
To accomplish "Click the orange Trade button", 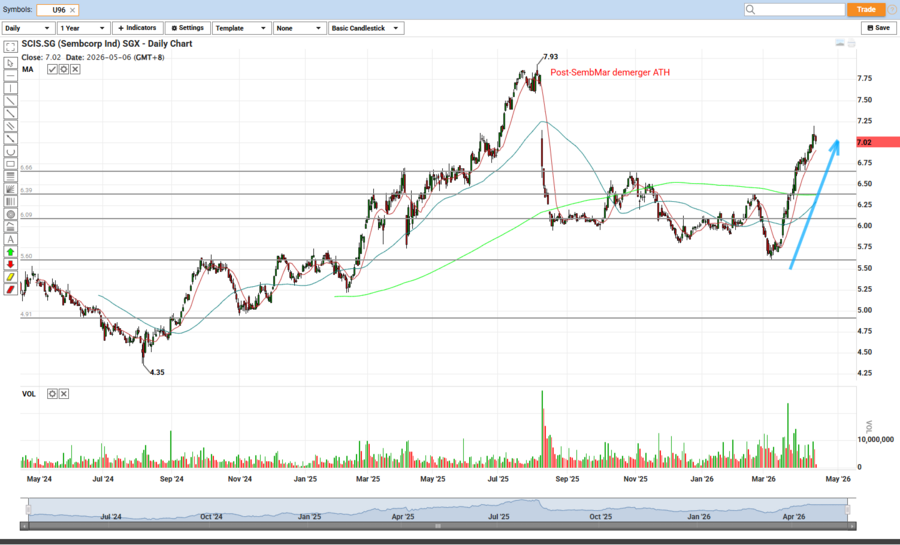I will [x=865, y=9].
